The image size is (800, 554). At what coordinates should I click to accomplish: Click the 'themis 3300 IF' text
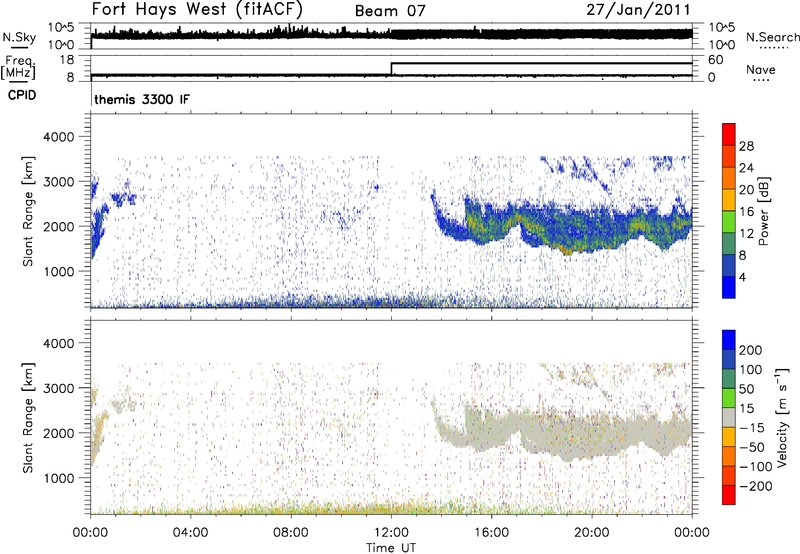tap(142, 99)
